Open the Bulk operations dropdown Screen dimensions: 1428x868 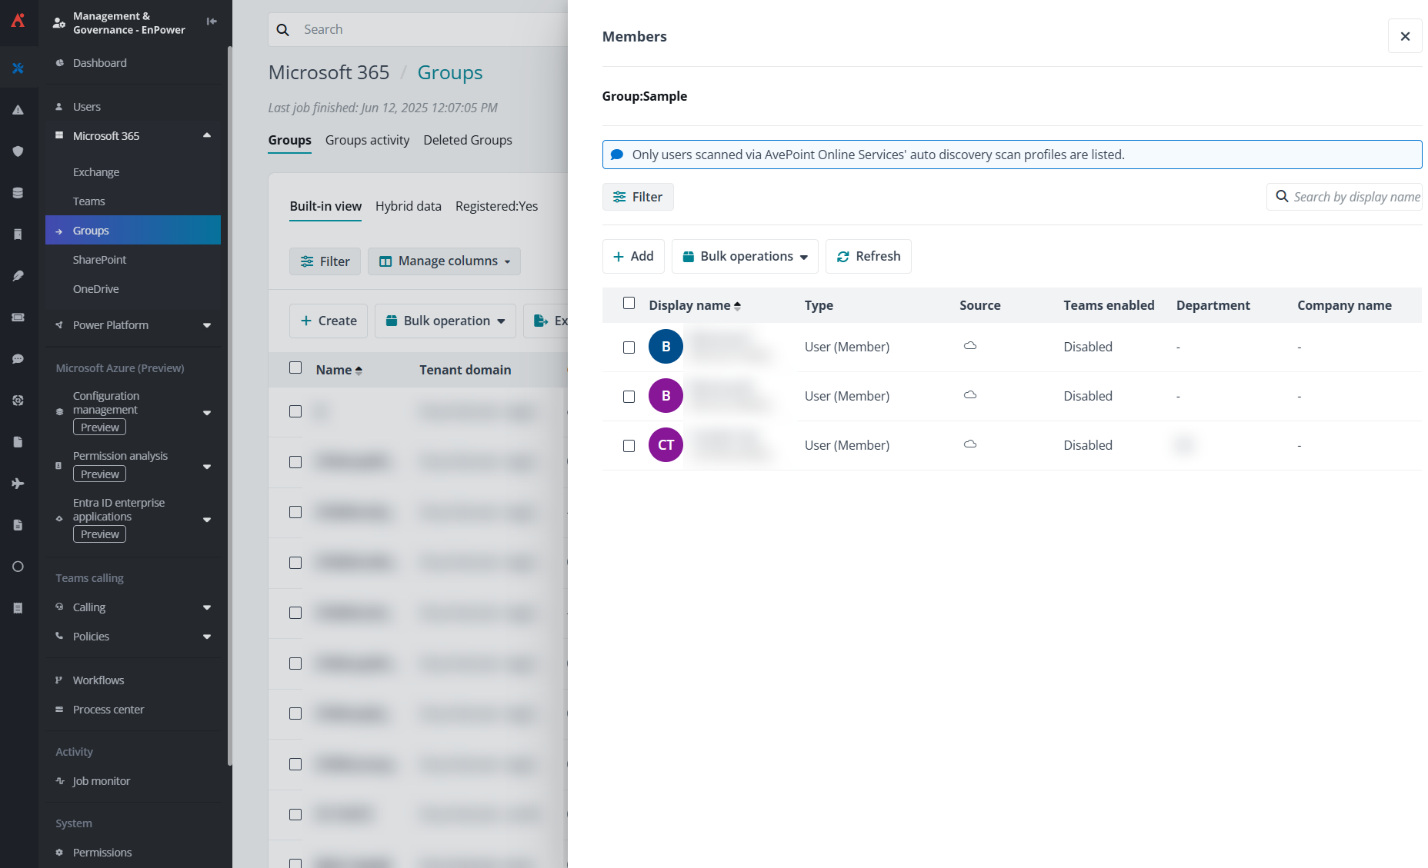745,257
